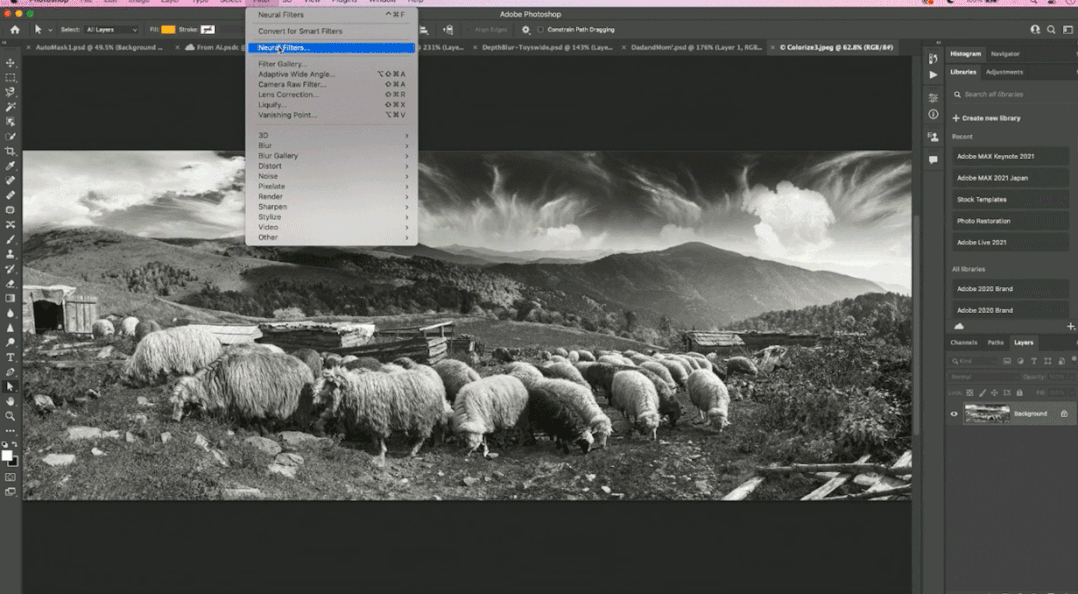1078x594 pixels.
Task: Select the Lasso tool
Action: [x=10, y=92]
